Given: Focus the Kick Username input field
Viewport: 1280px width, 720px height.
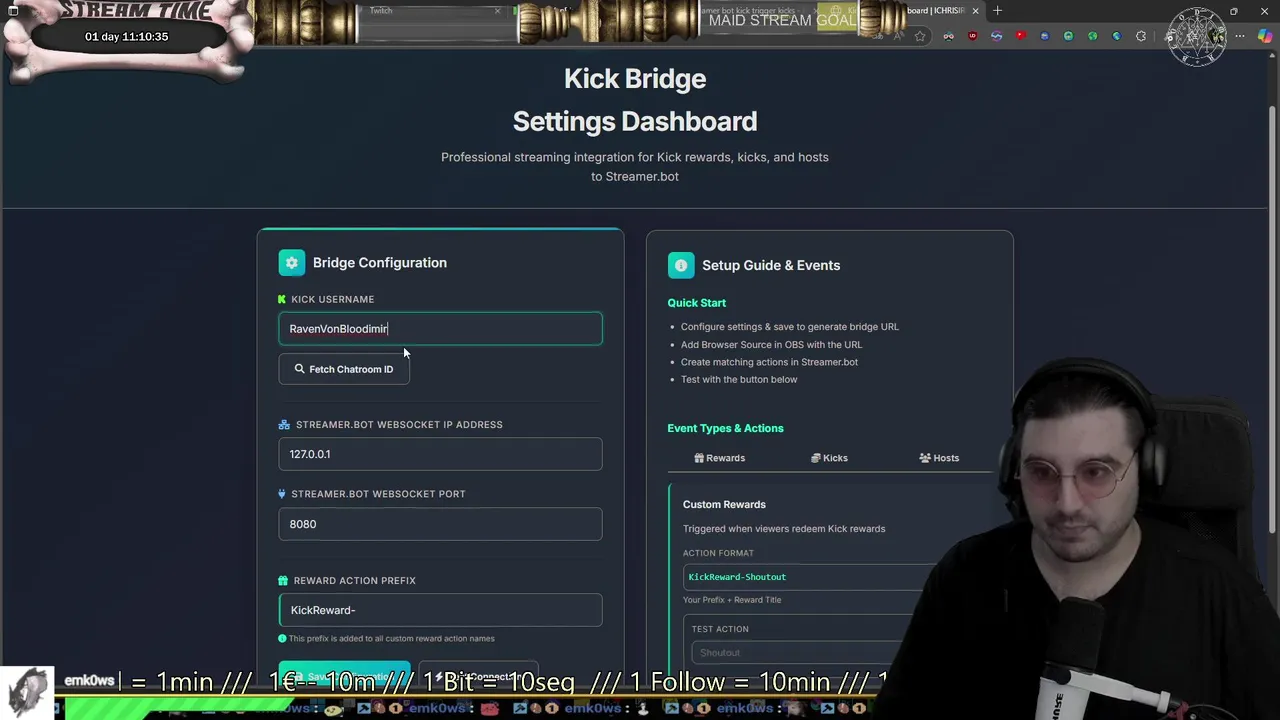Looking at the screenshot, I should click(440, 329).
